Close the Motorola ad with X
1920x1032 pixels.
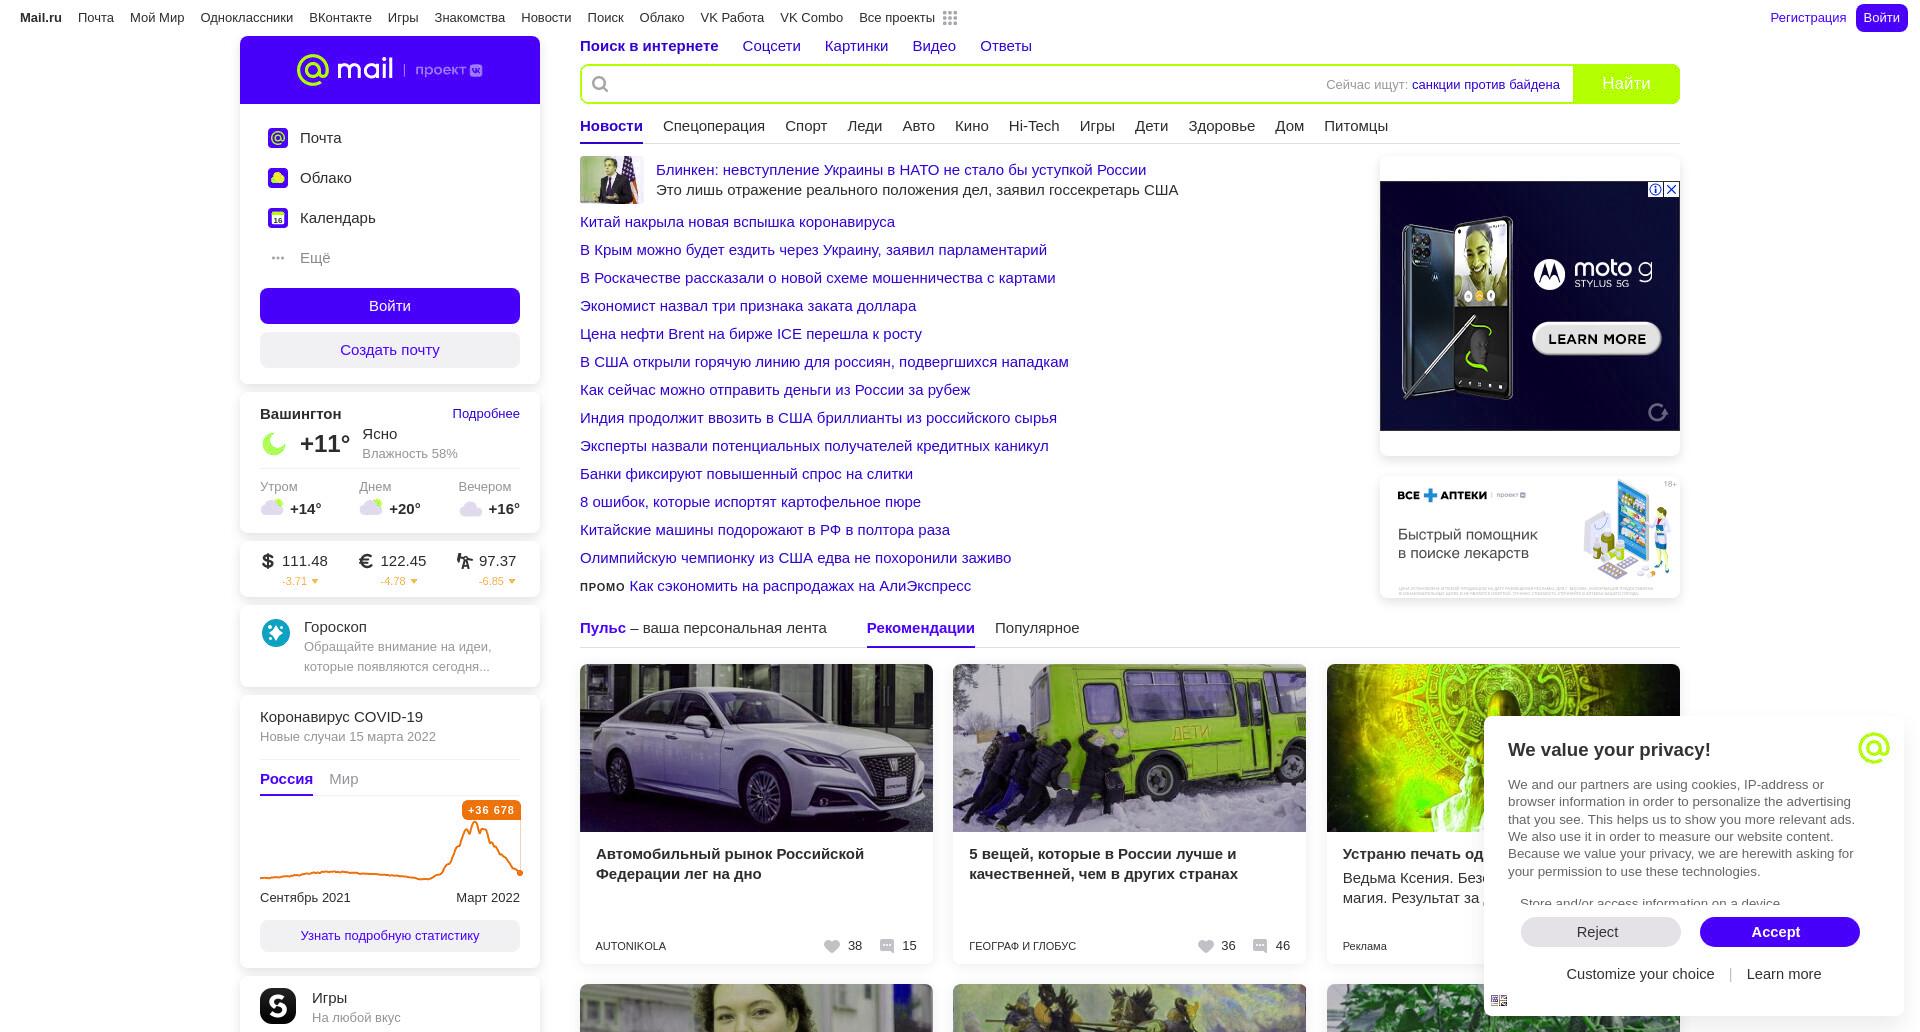tap(1671, 189)
